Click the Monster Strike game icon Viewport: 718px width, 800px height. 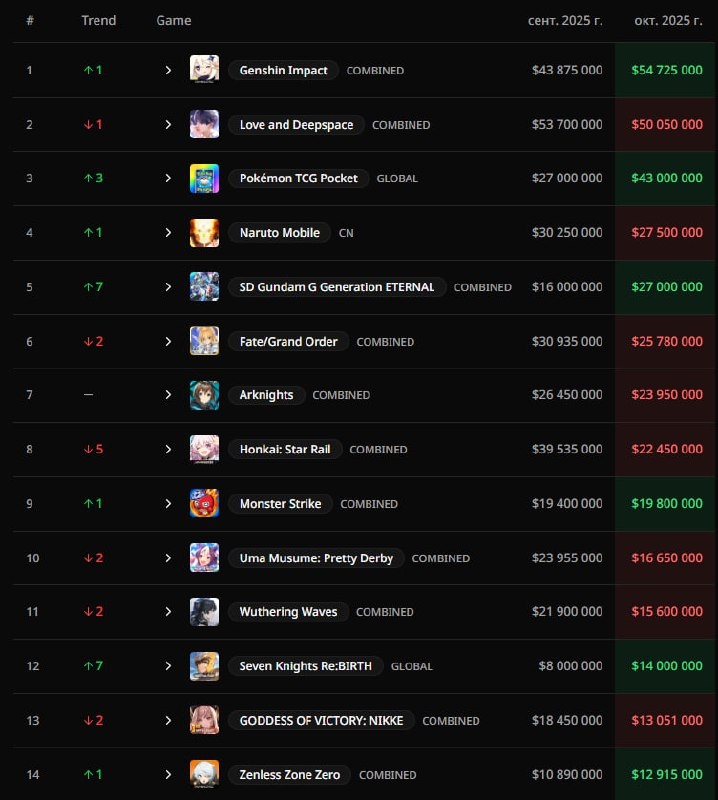tap(204, 503)
